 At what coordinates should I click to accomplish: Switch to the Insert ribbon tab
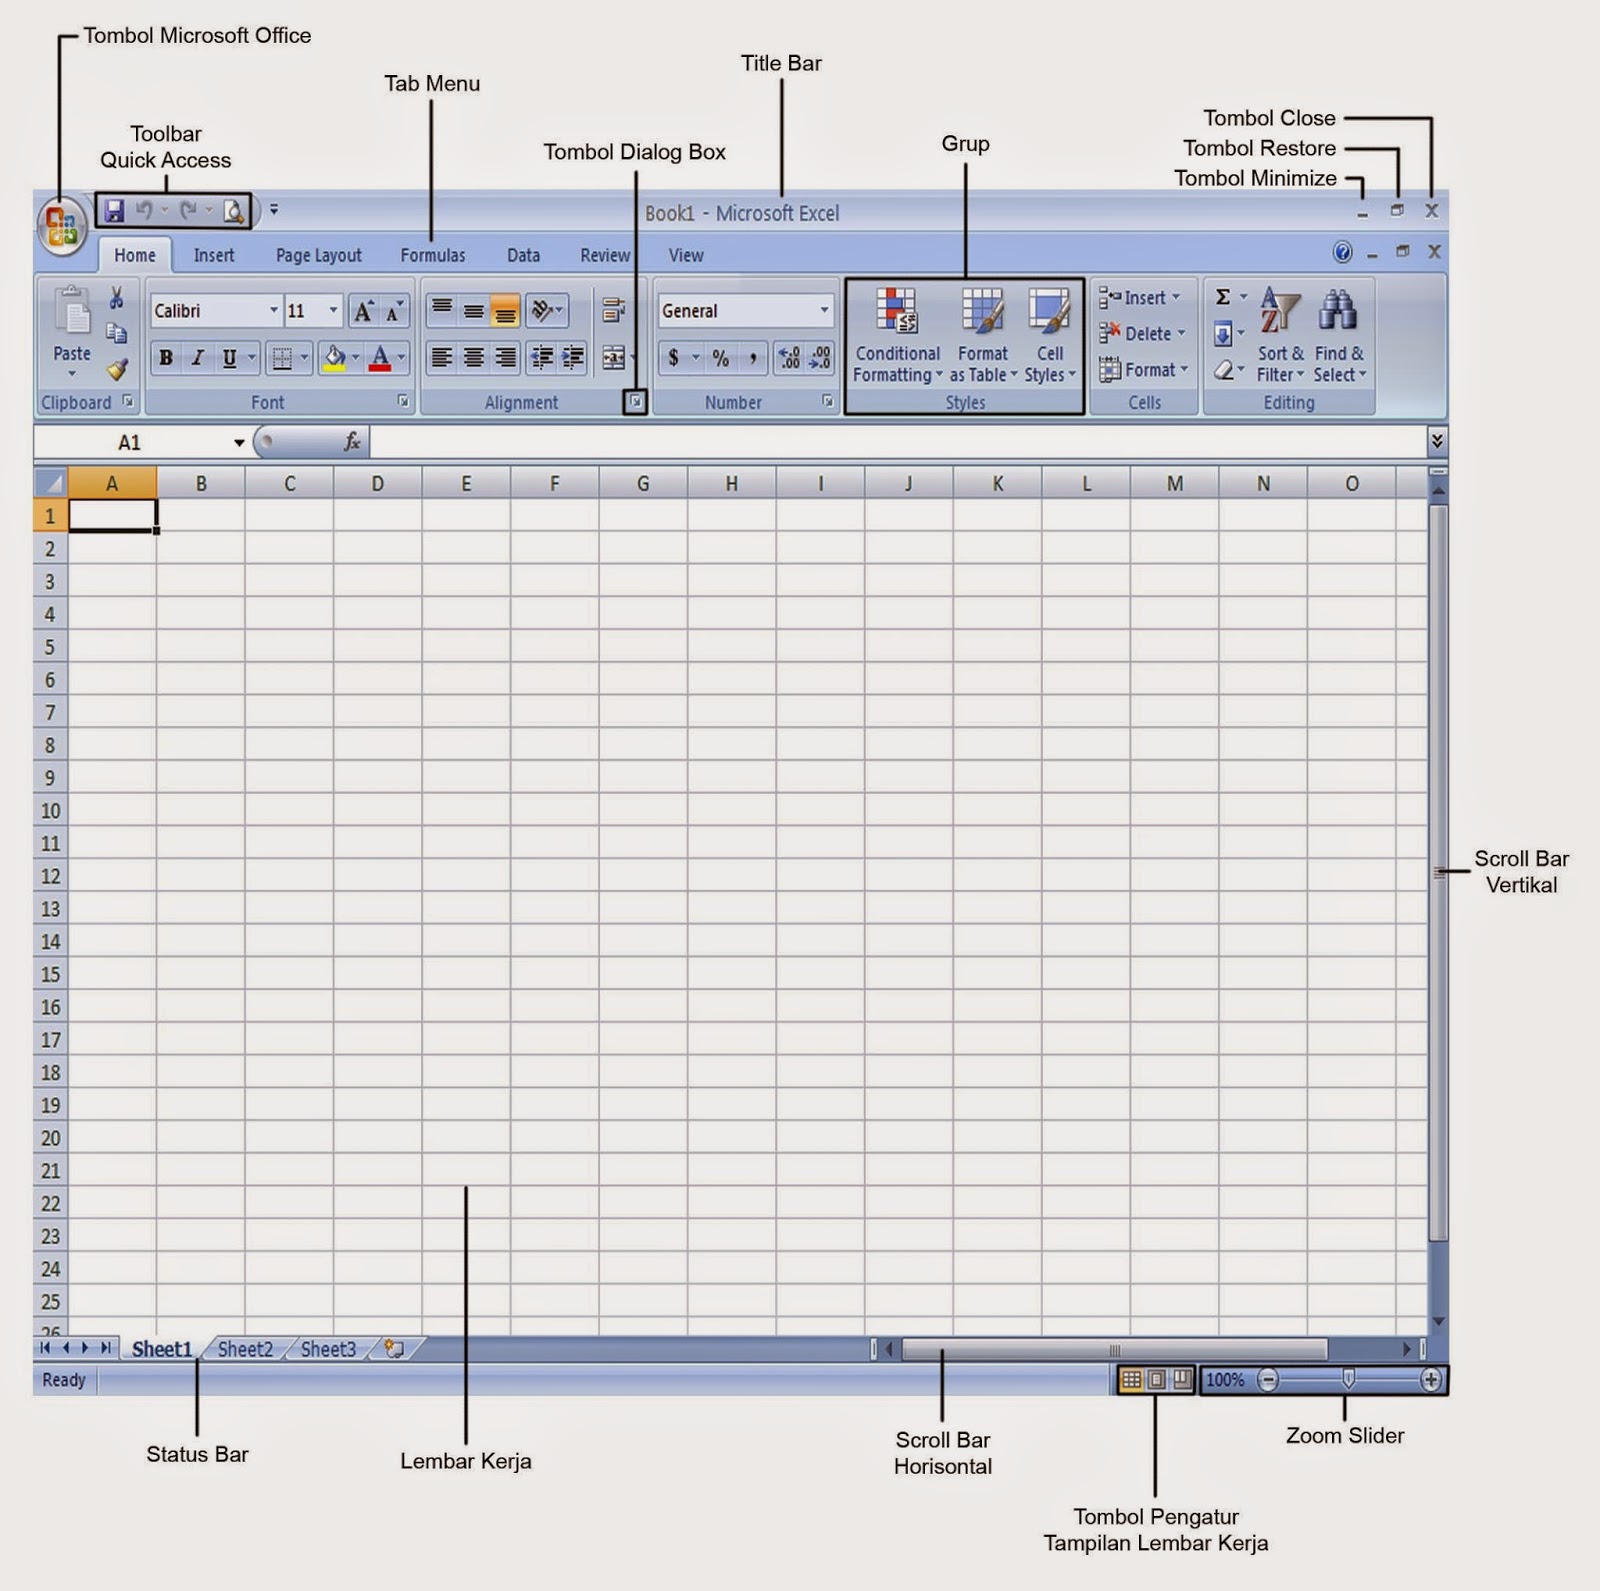214,256
